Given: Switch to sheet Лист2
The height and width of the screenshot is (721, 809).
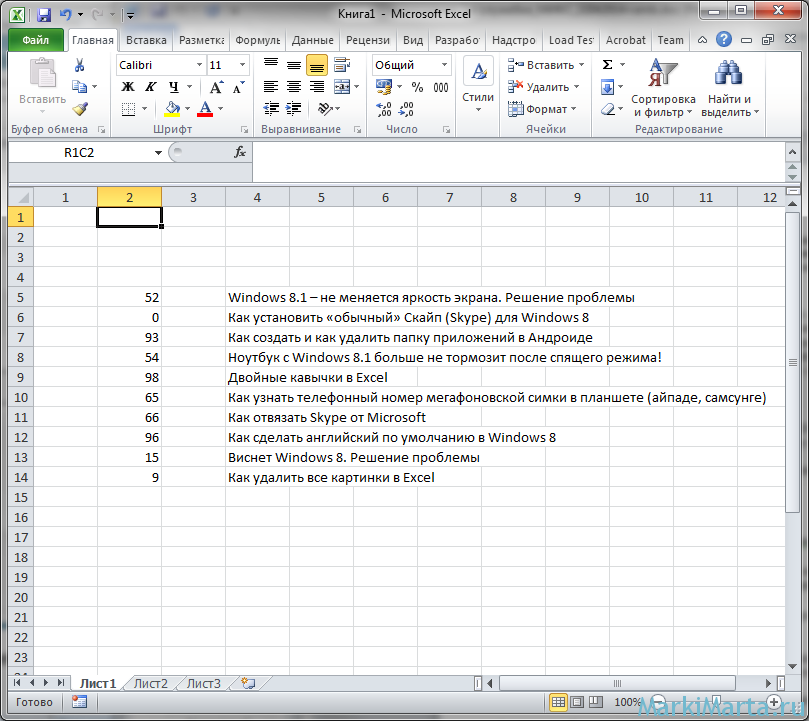Looking at the screenshot, I should coord(151,683).
